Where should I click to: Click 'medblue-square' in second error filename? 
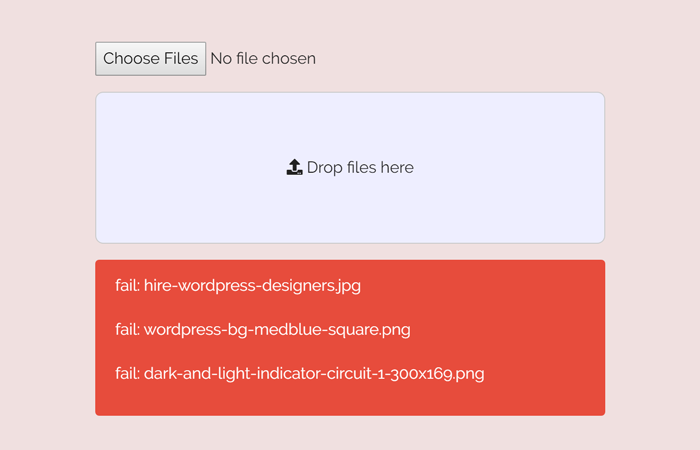[x=315, y=329]
